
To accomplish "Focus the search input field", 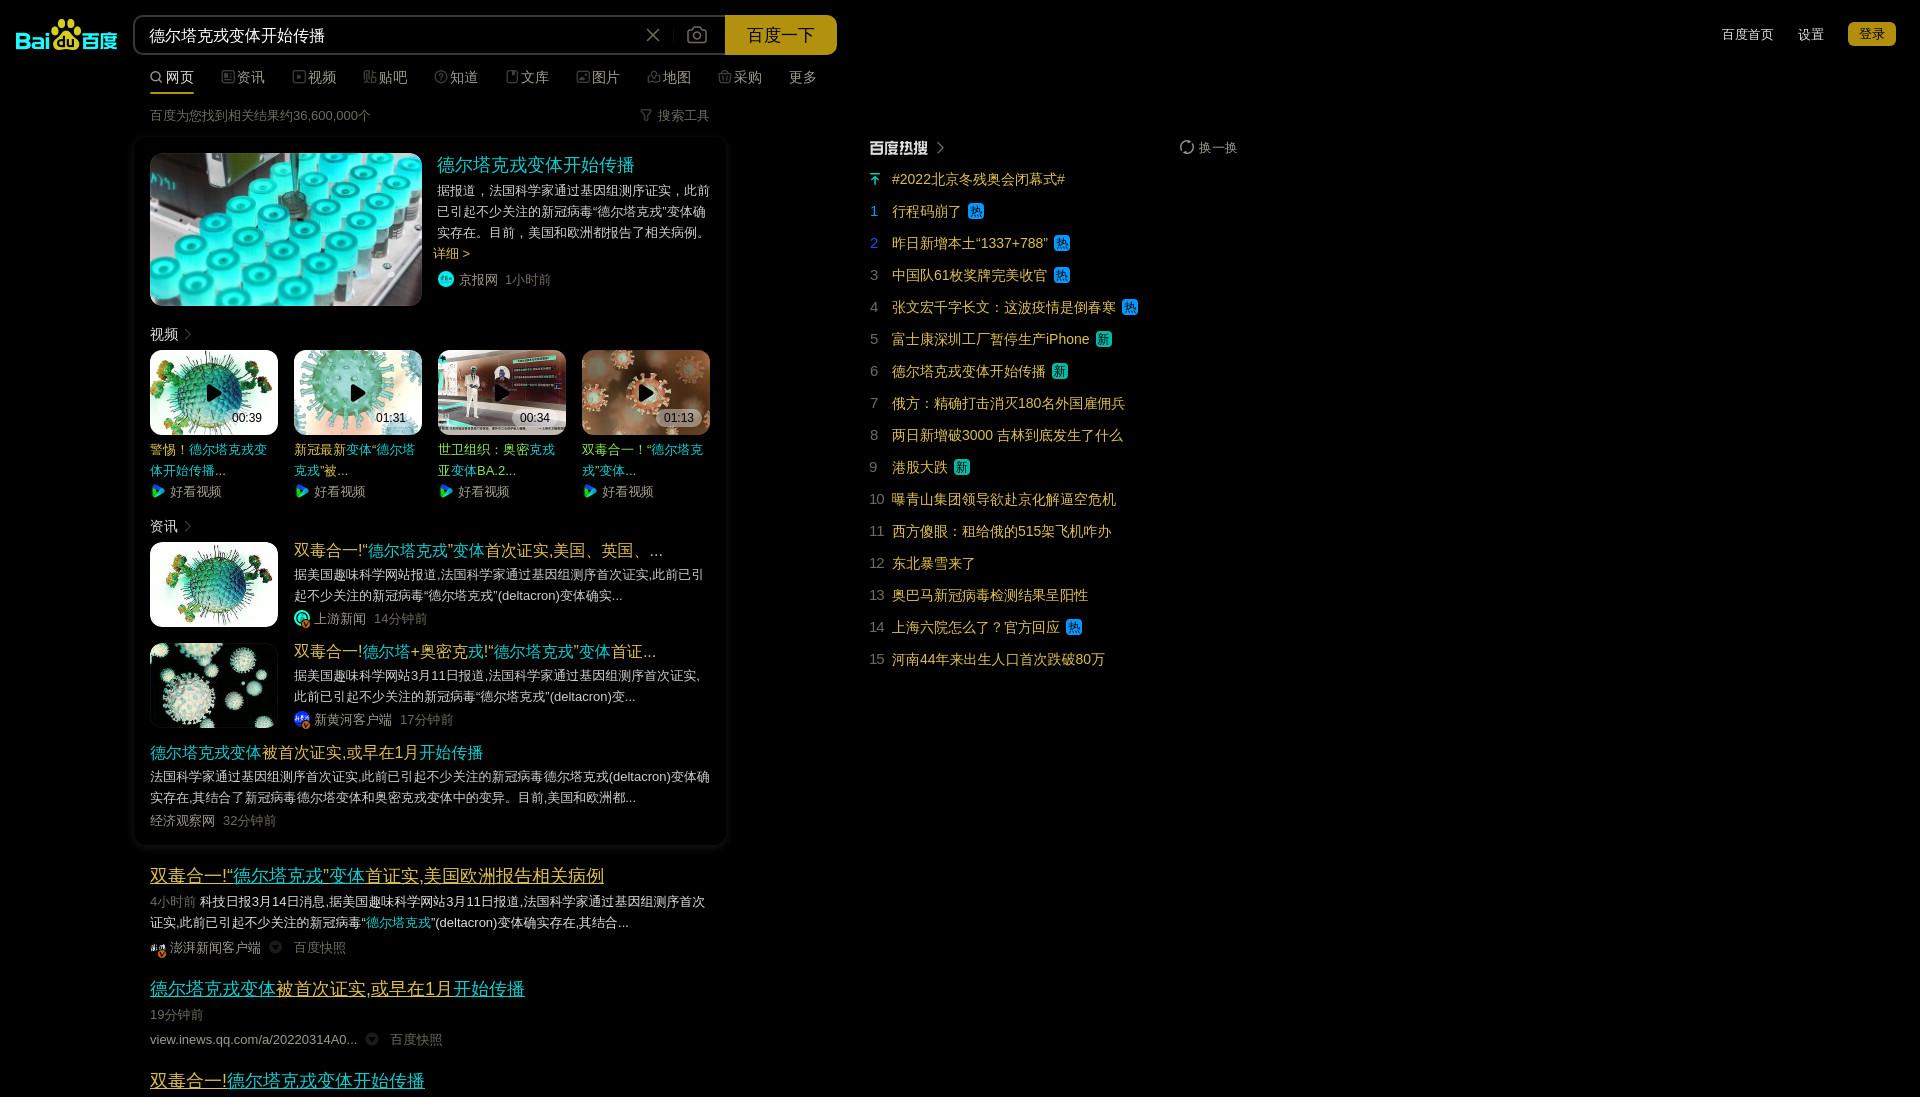I will (390, 35).
